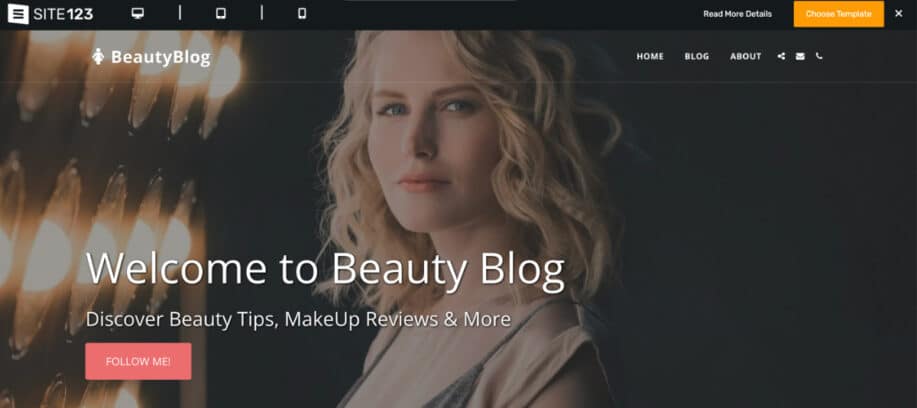Switch to tablet preview mode
The image size is (917, 408).
(220, 14)
